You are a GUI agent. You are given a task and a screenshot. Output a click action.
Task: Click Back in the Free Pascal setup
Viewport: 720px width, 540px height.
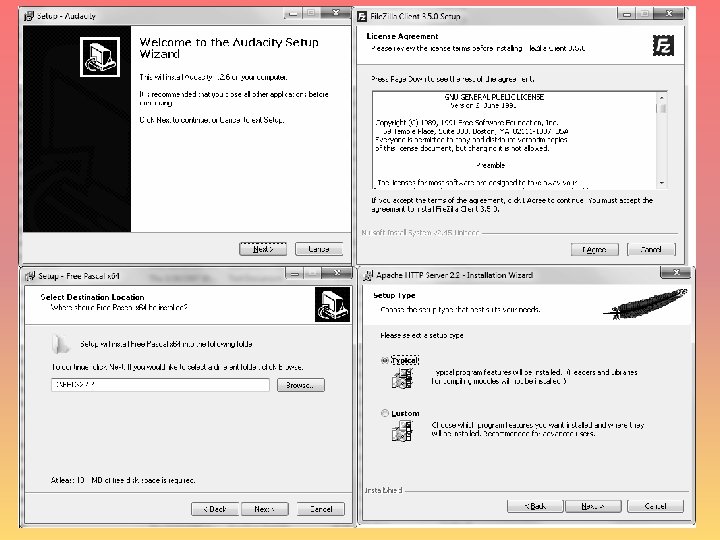(x=215, y=509)
